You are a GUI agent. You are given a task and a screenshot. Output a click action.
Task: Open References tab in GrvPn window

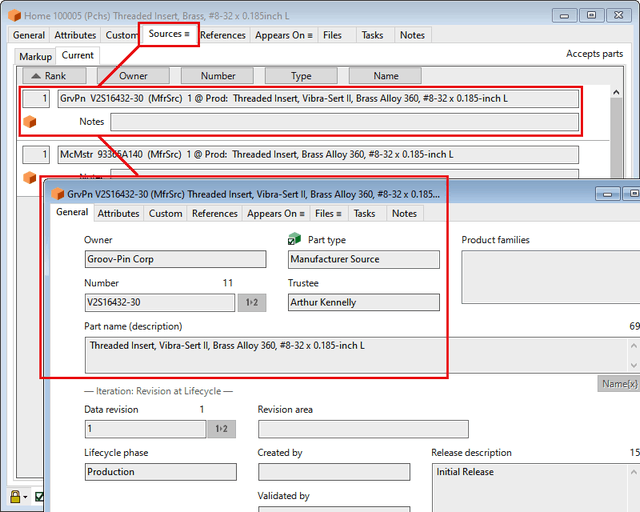[x=215, y=214]
